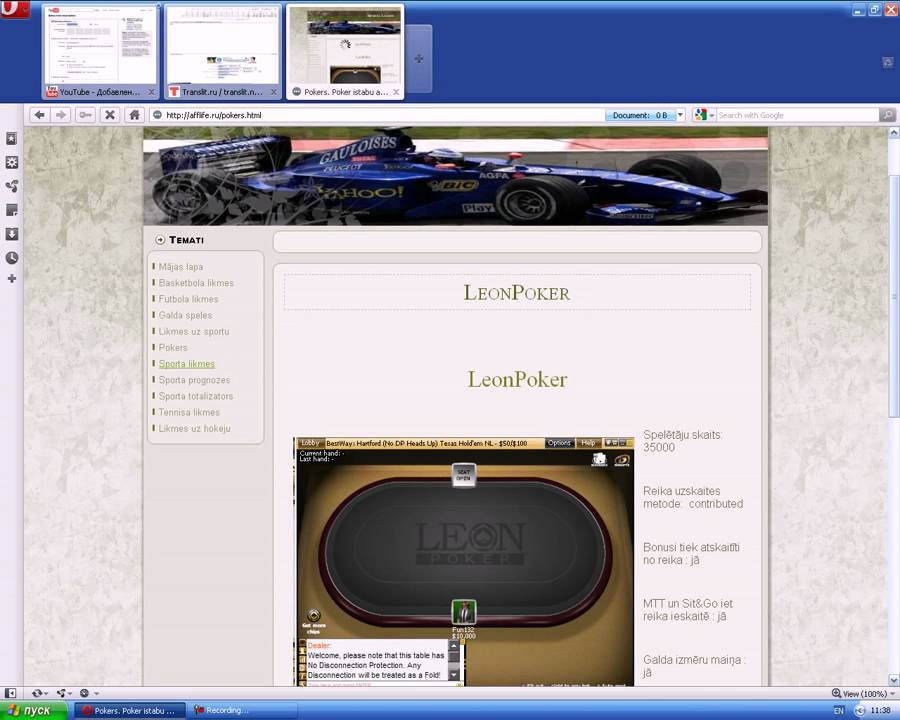Click the page vertical scrollbar thumb
Screen dimensions: 900x720
(x=894, y=296)
